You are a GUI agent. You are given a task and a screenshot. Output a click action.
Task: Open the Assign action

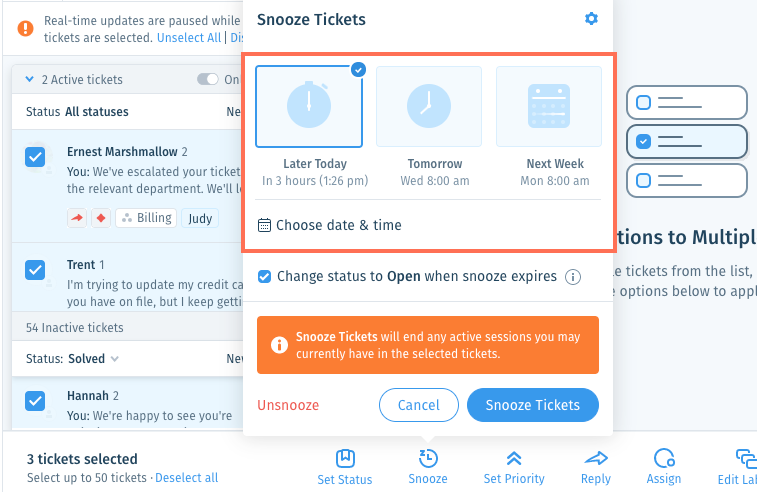(664, 466)
